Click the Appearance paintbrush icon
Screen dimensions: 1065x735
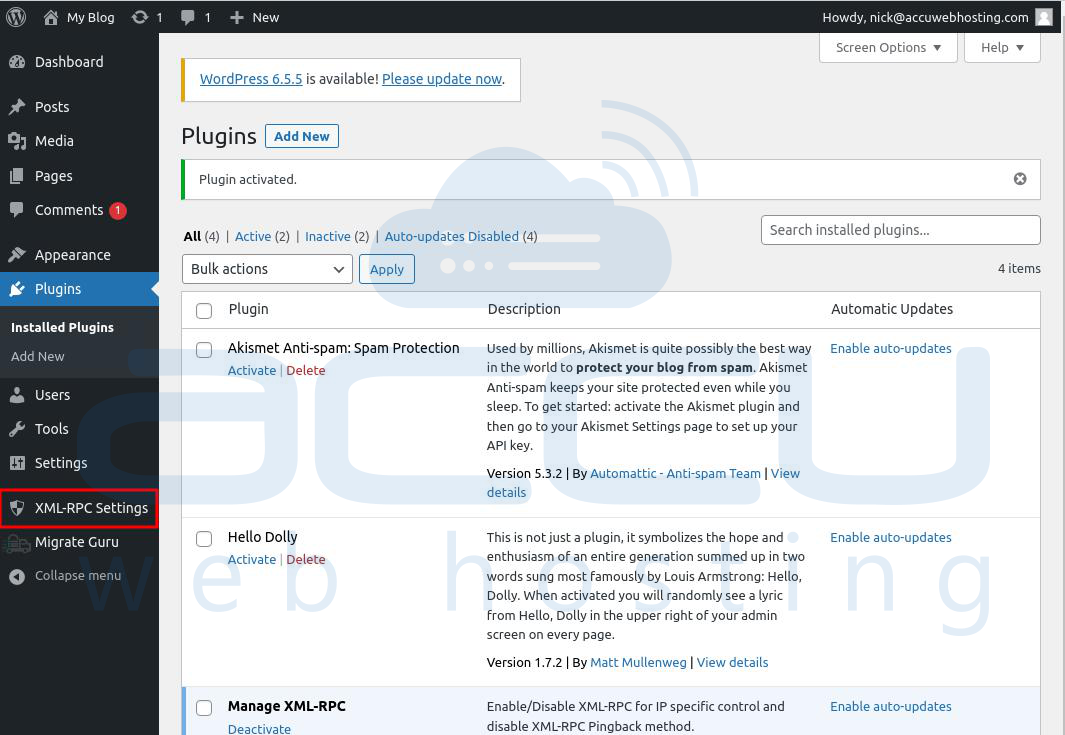click(17, 255)
